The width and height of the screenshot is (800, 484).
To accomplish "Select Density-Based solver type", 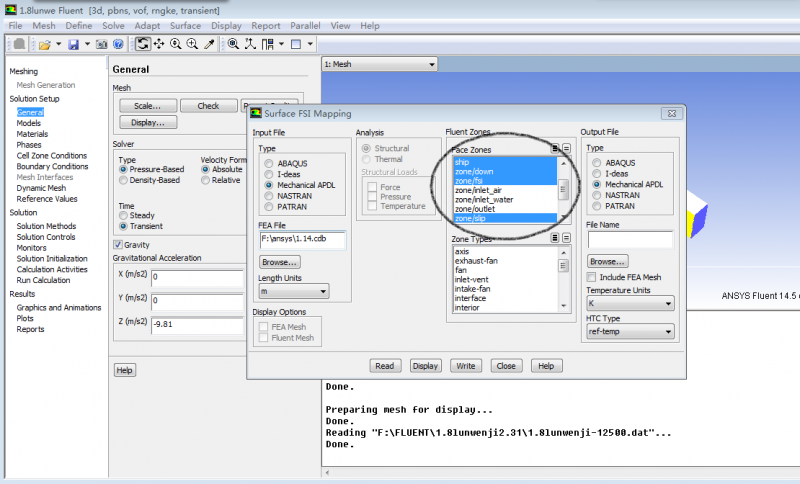I will pos(123,181).
